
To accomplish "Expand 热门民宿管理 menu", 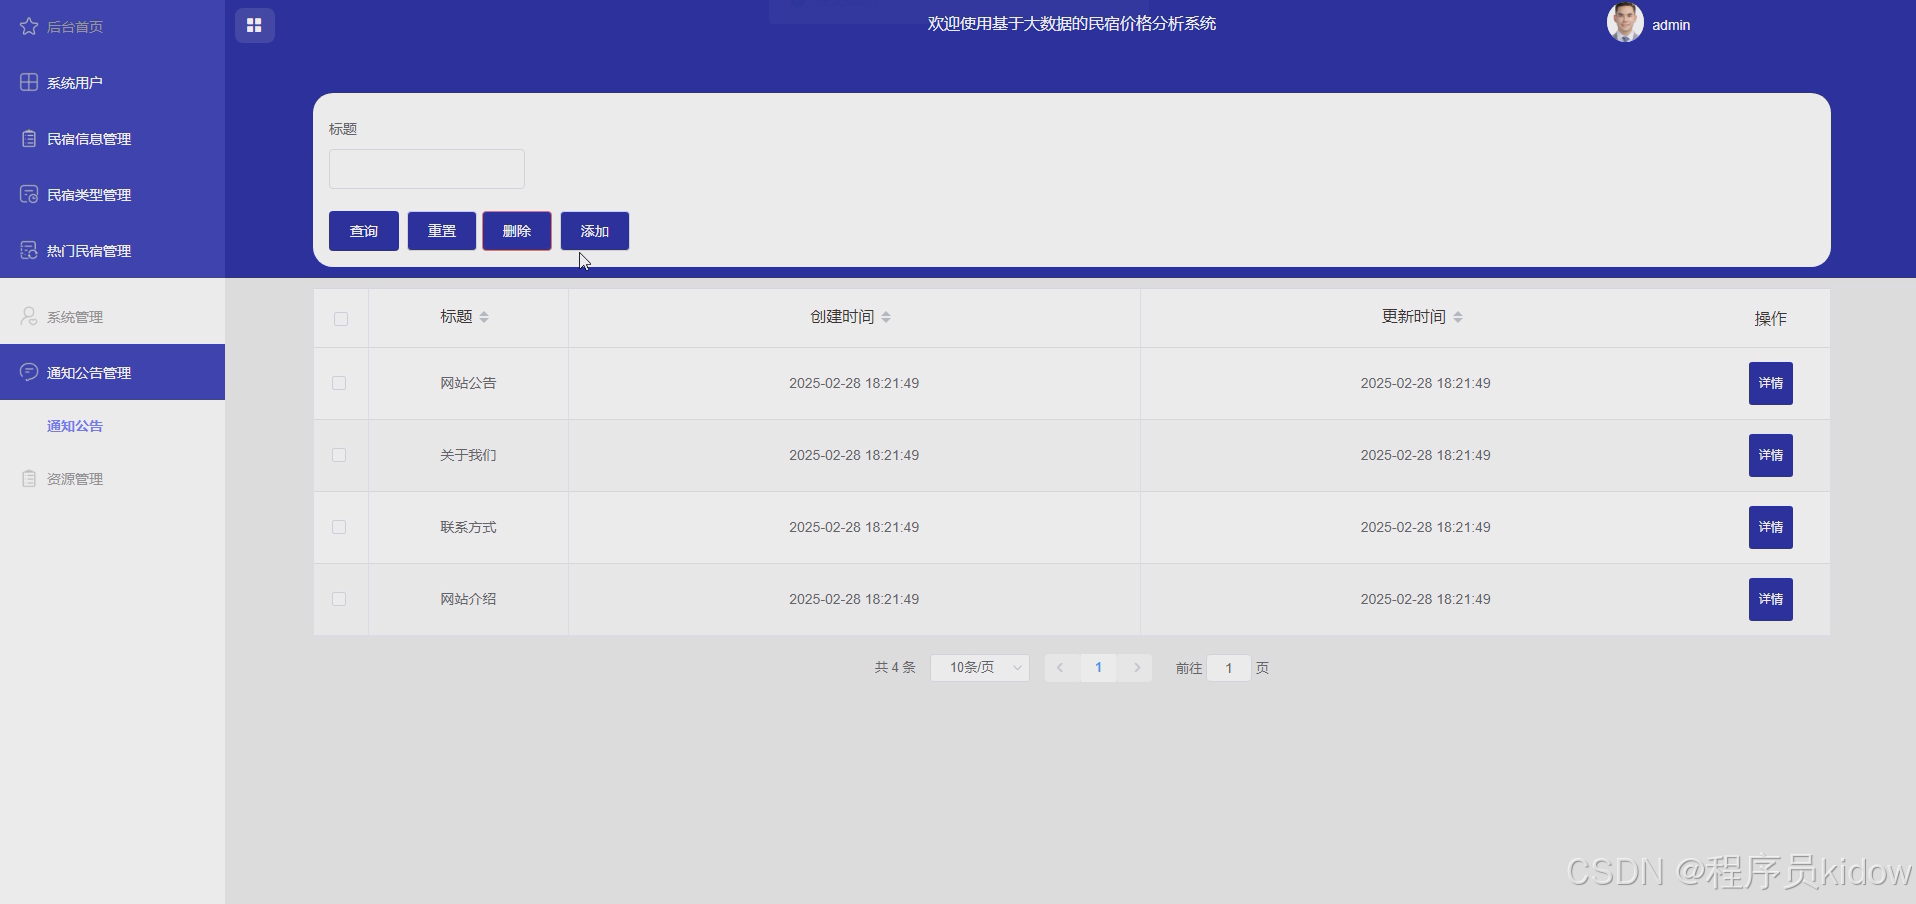I will pyautogui.click(x=112, y=250).
